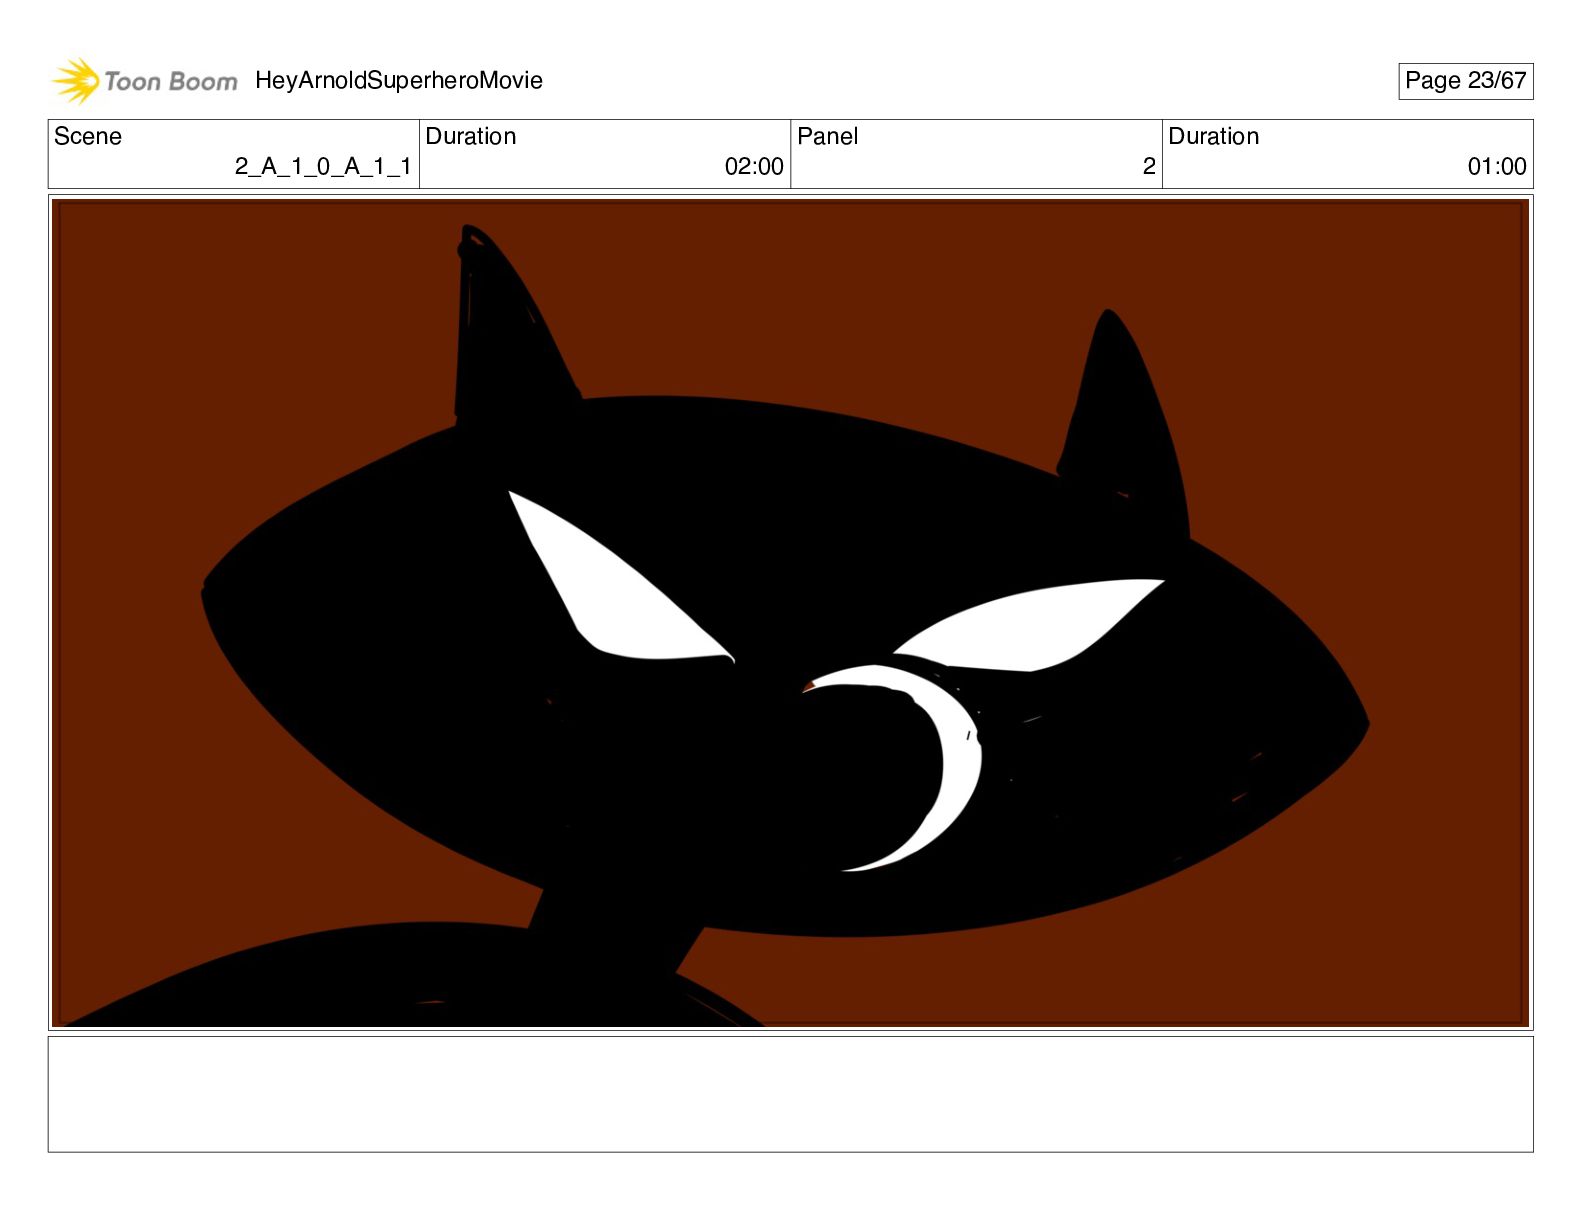Click the "Page 23/67" page indicator

click(x=1465, y=81)
